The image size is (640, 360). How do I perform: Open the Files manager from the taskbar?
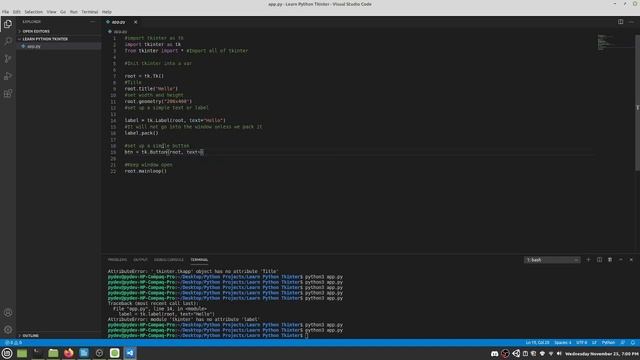click(x=53, y=353)
